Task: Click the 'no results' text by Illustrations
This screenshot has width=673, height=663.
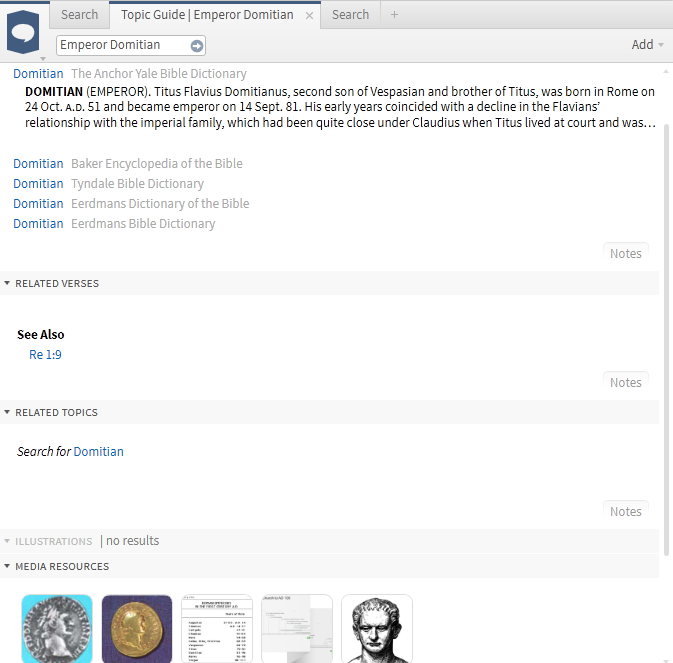Action: tap(133, 541)
